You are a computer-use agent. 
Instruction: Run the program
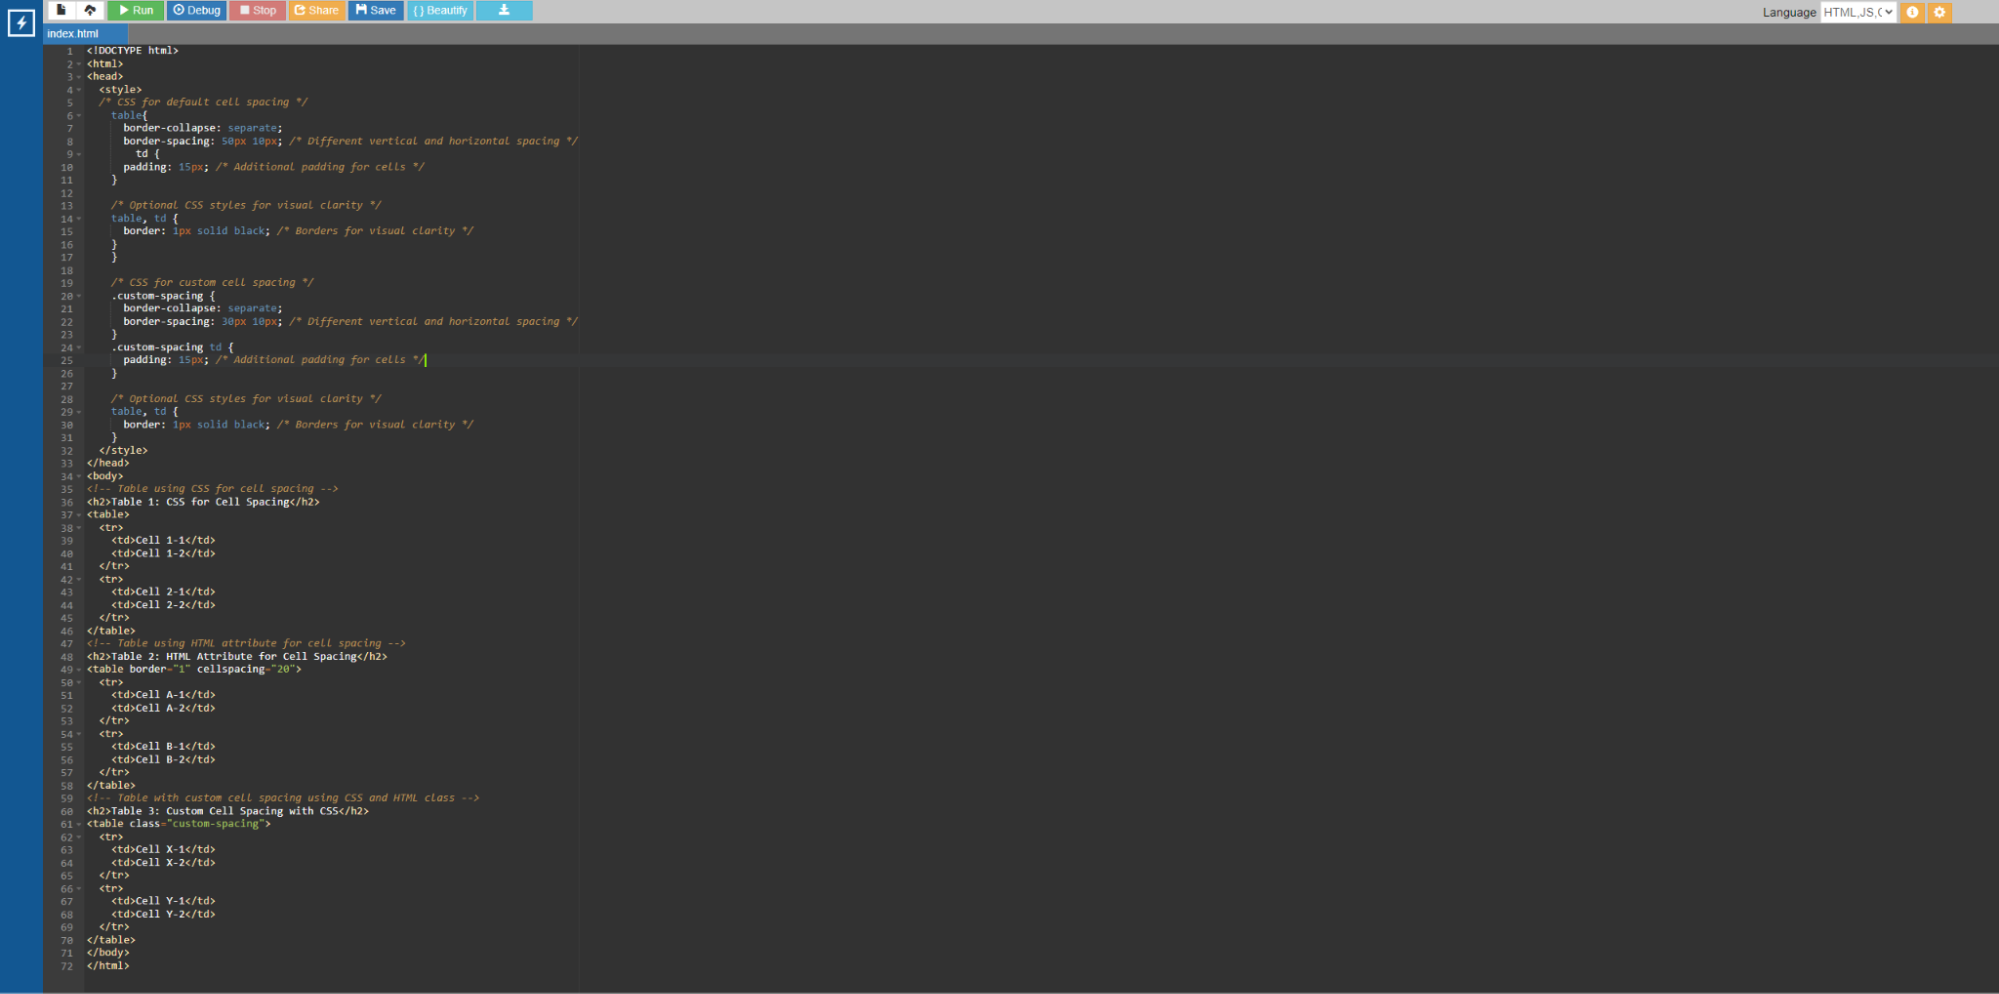(136, 10)
